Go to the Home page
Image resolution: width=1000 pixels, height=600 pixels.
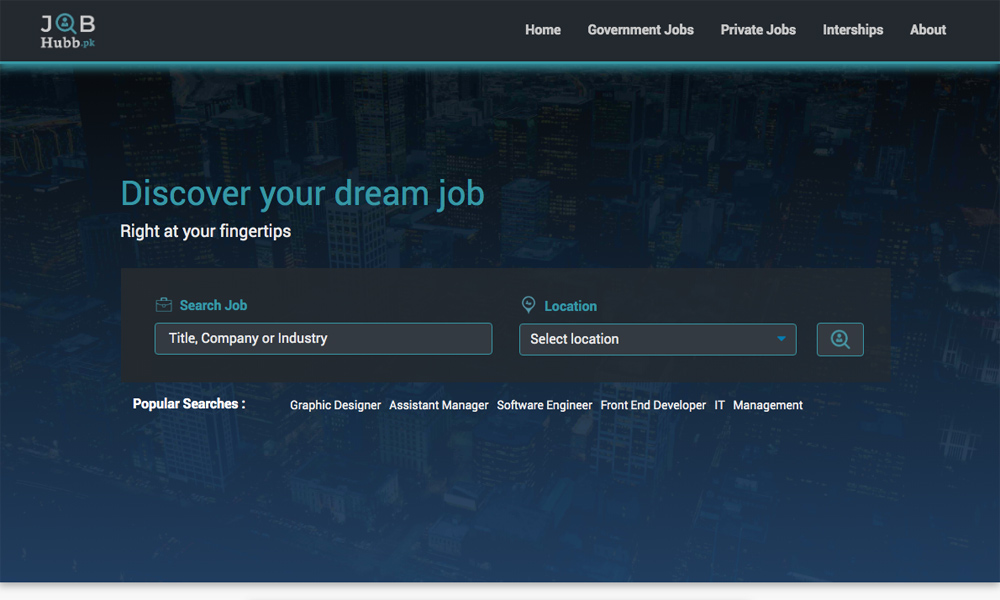(543, 30)
